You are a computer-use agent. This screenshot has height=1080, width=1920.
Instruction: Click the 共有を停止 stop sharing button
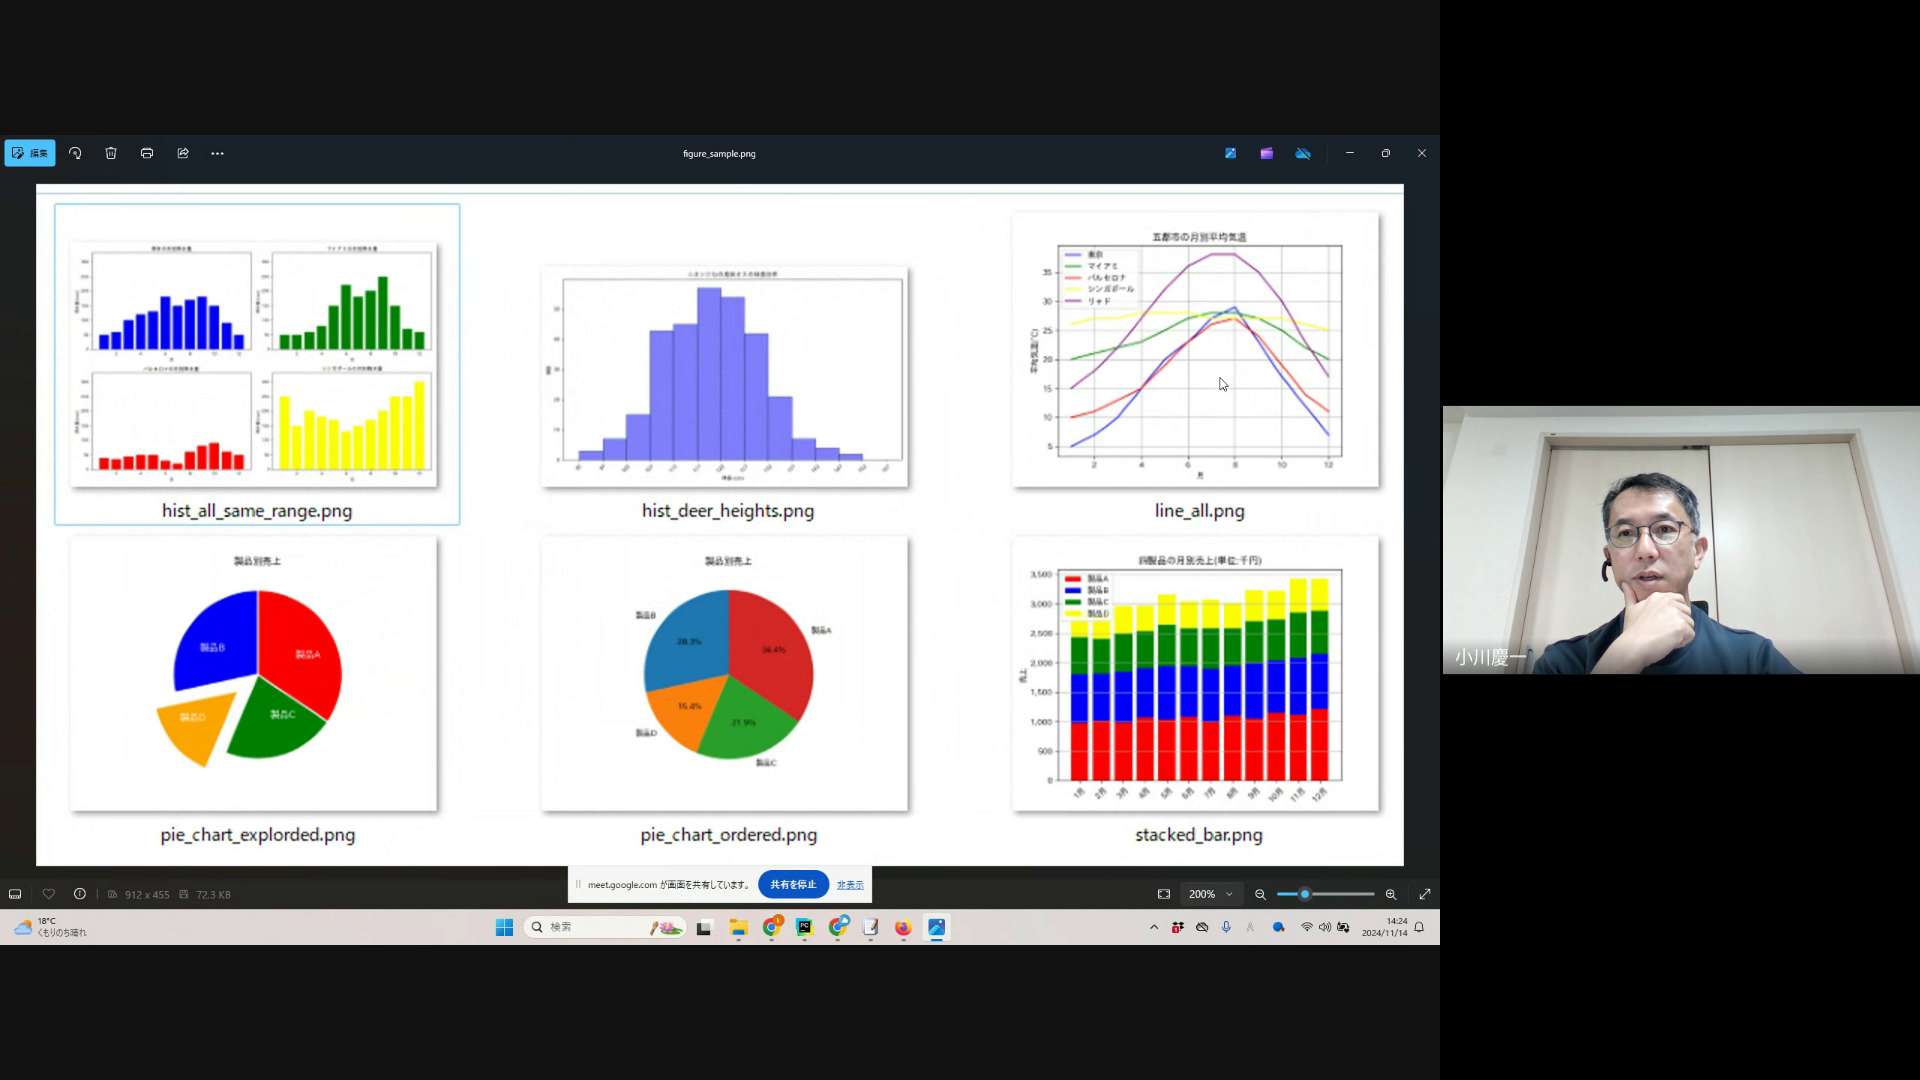point(793,884)
